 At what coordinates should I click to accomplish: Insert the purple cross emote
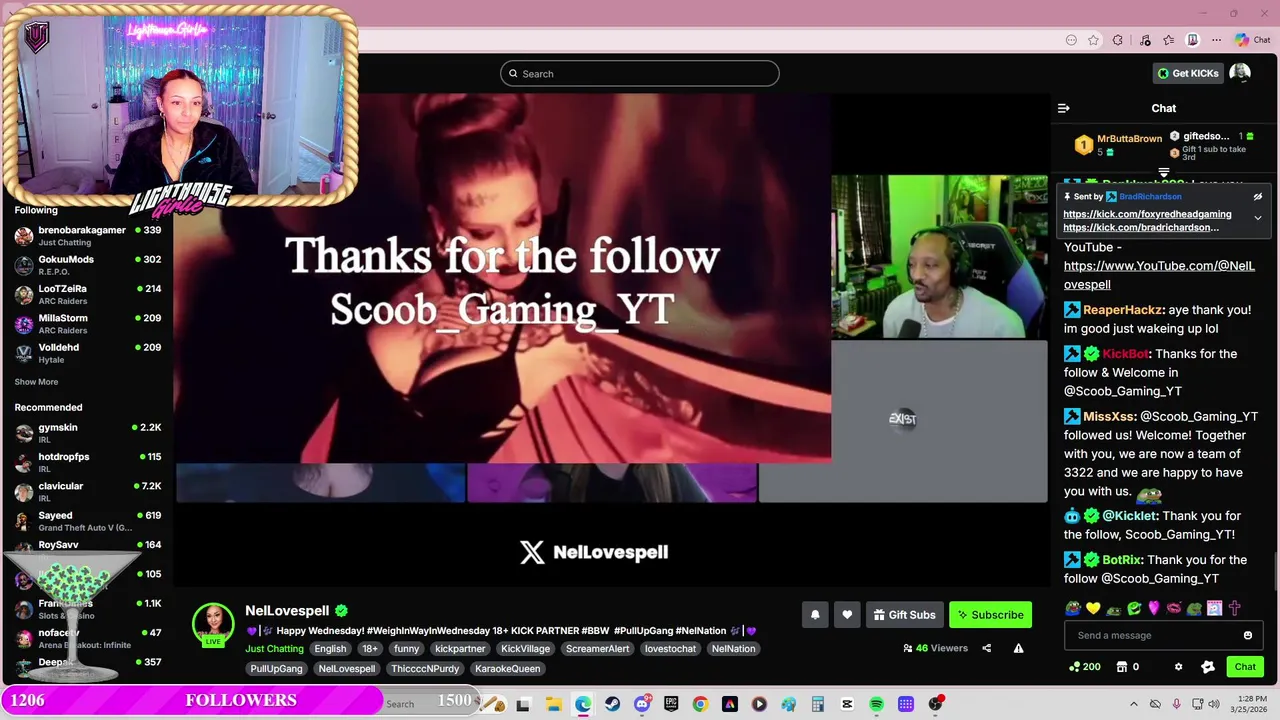(x=1234, y=608)
